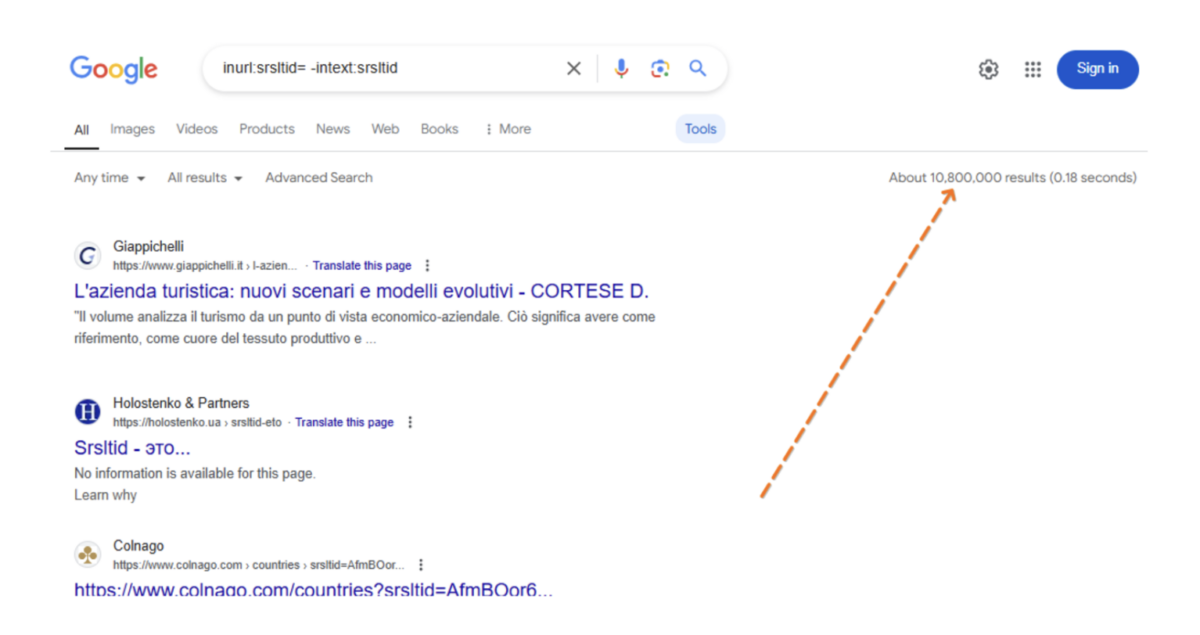The width and height of the screenshot is (1200, 635).
Task: Start a voice search with the microphone
Action: [x=620, y=68]
